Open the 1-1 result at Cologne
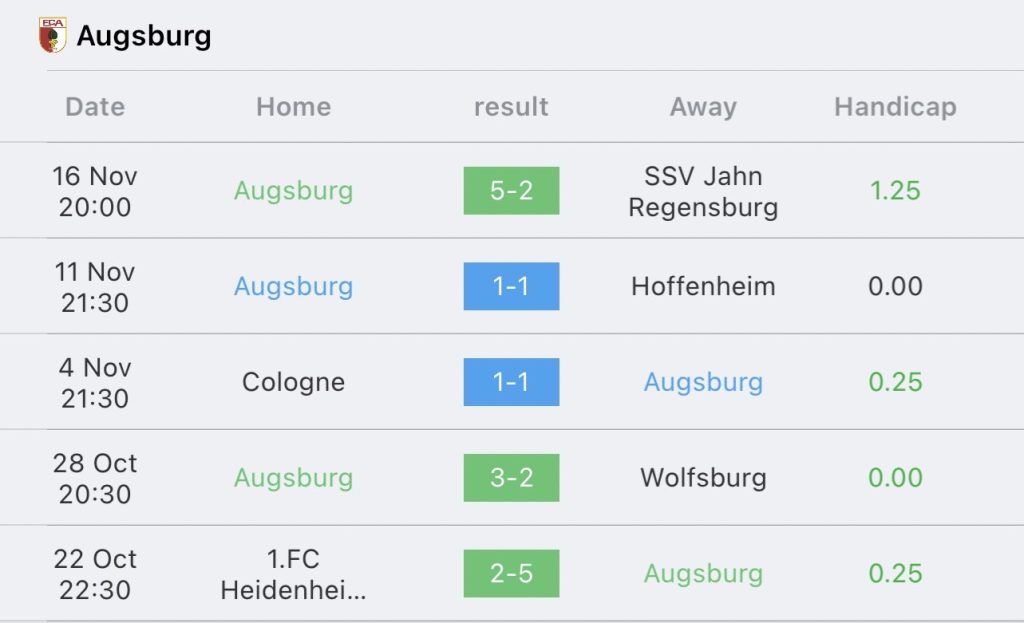The height and width of the screenshot is (623, 1024). [x=511, y=382]
